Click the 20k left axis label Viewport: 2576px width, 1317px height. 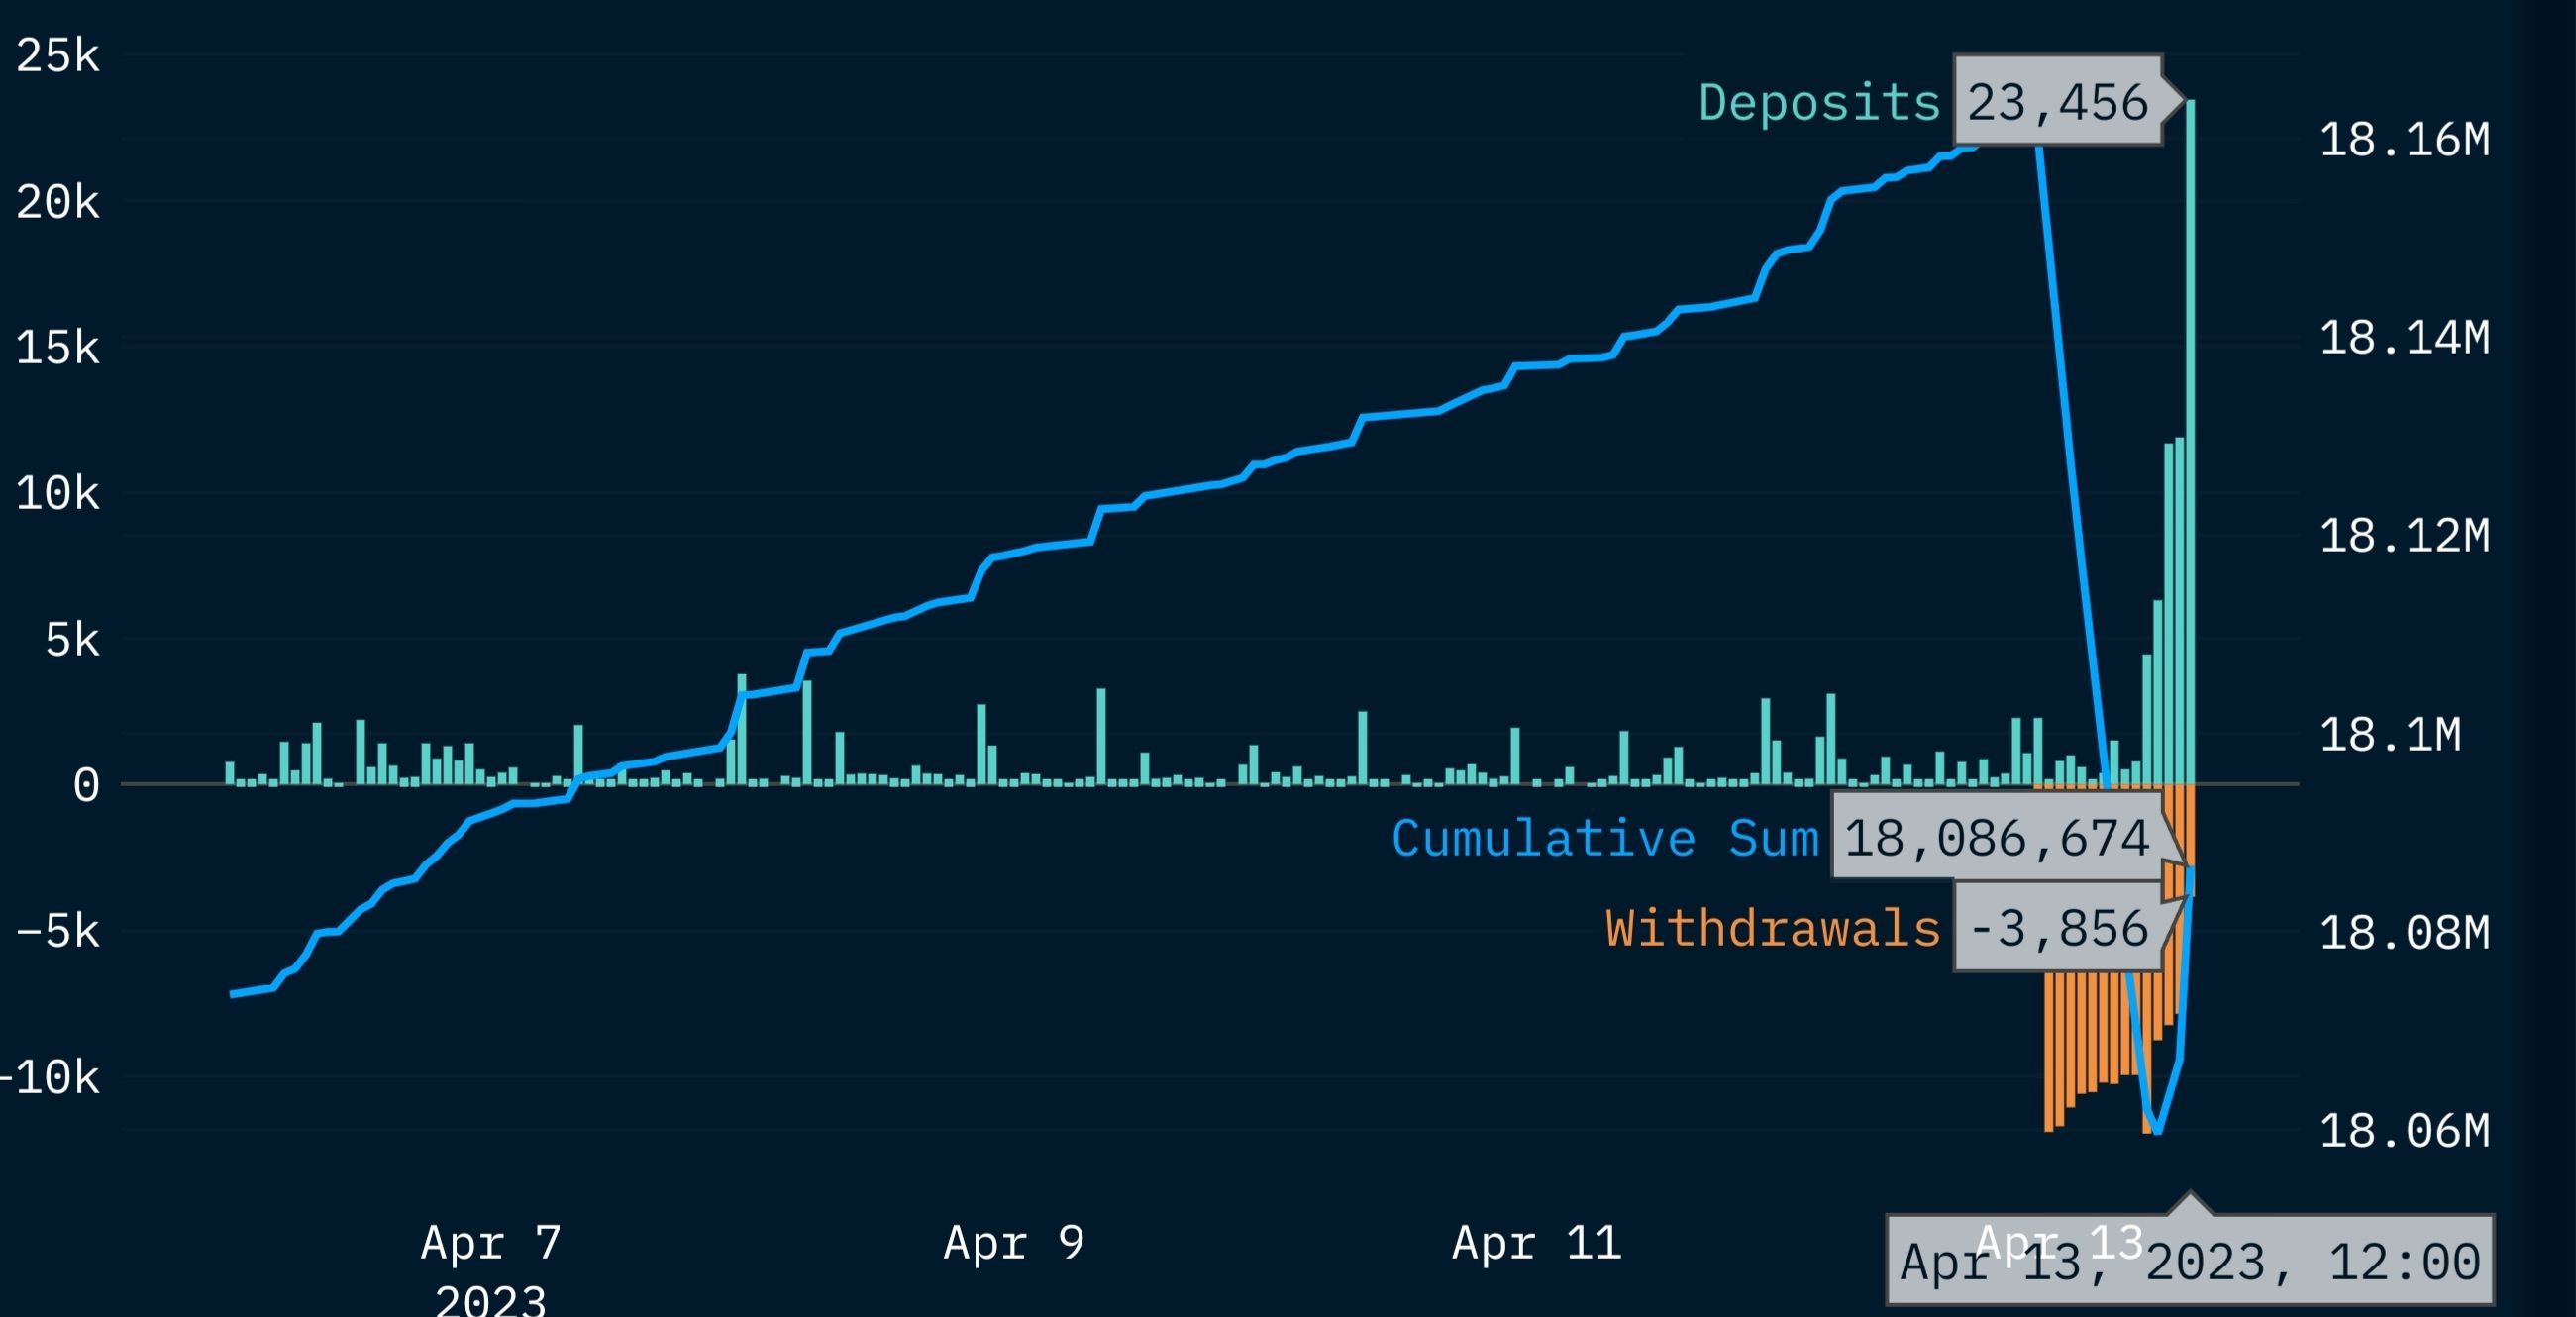(x=58, y=203)
